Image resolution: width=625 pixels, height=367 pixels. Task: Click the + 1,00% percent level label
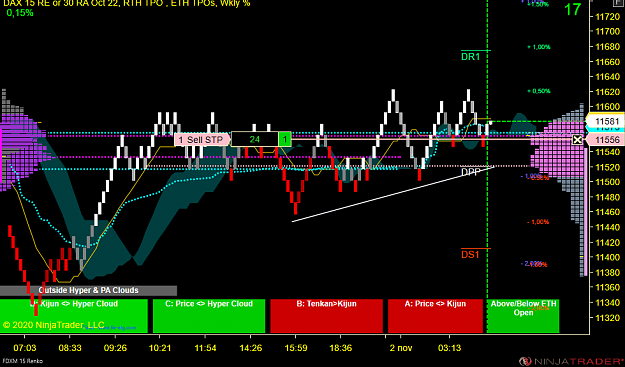pos(539,47)
